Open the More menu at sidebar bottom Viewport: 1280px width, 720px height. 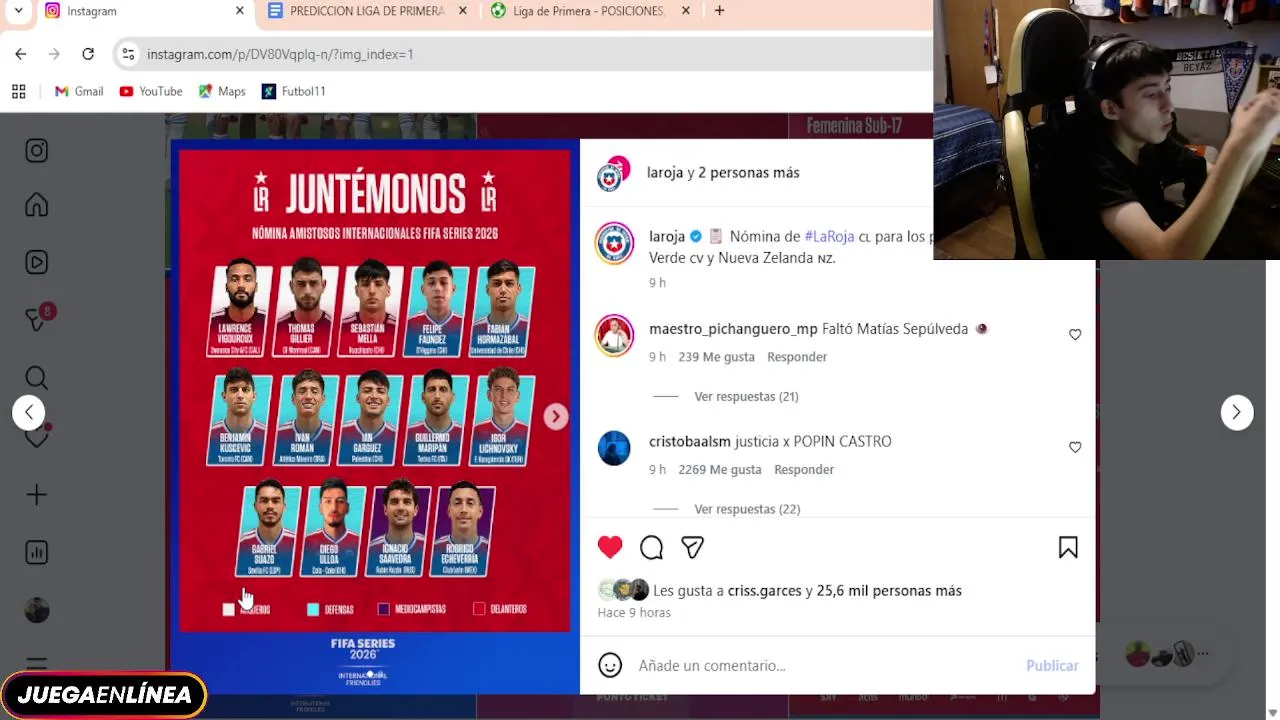tap(37, 665)
